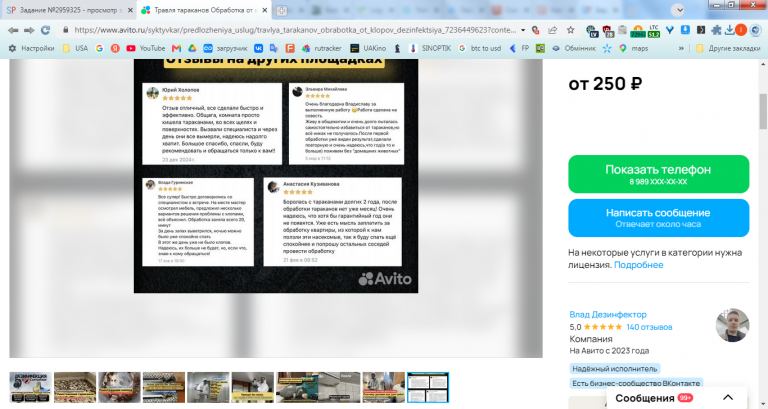Screen dimensions: 768x409
Task: Select the first gallery thumbnail
Action: coord(30,387)
